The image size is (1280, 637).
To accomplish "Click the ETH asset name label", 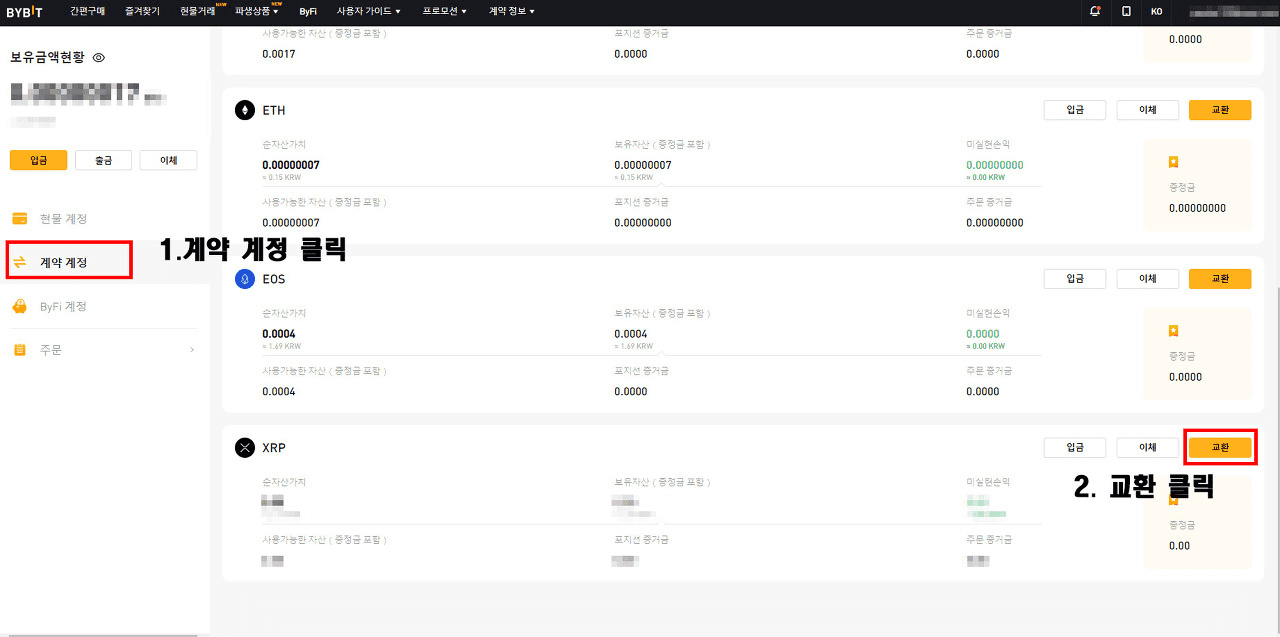I will tap(274, 110).
